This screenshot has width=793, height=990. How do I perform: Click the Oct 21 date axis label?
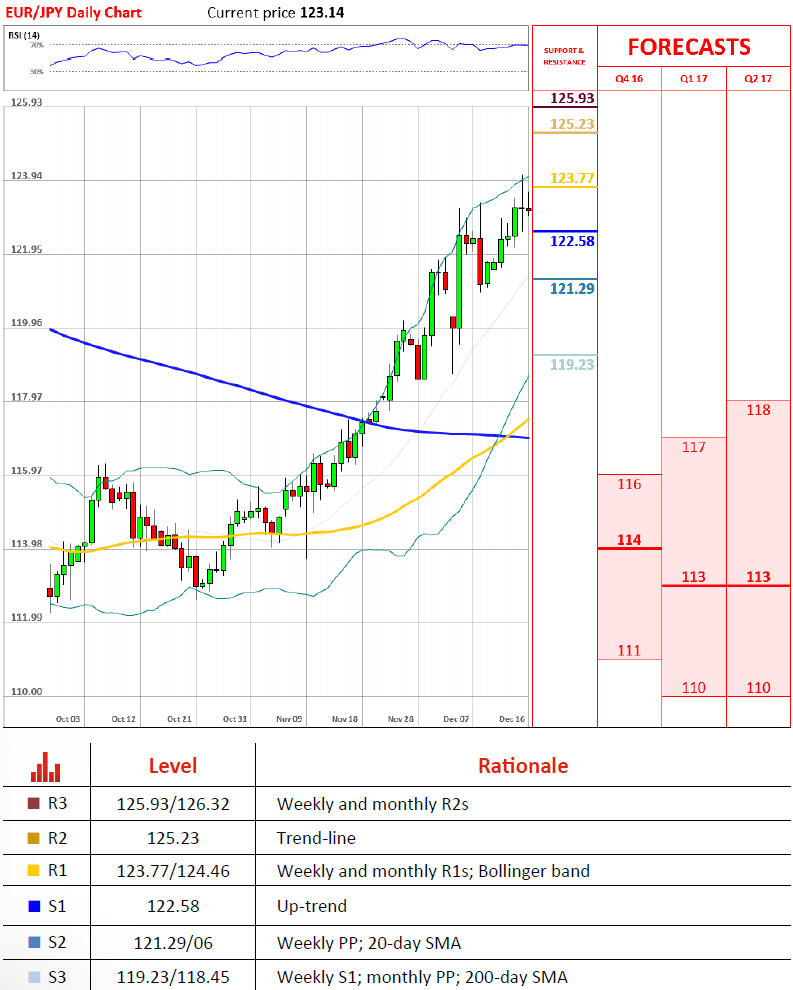179,719
